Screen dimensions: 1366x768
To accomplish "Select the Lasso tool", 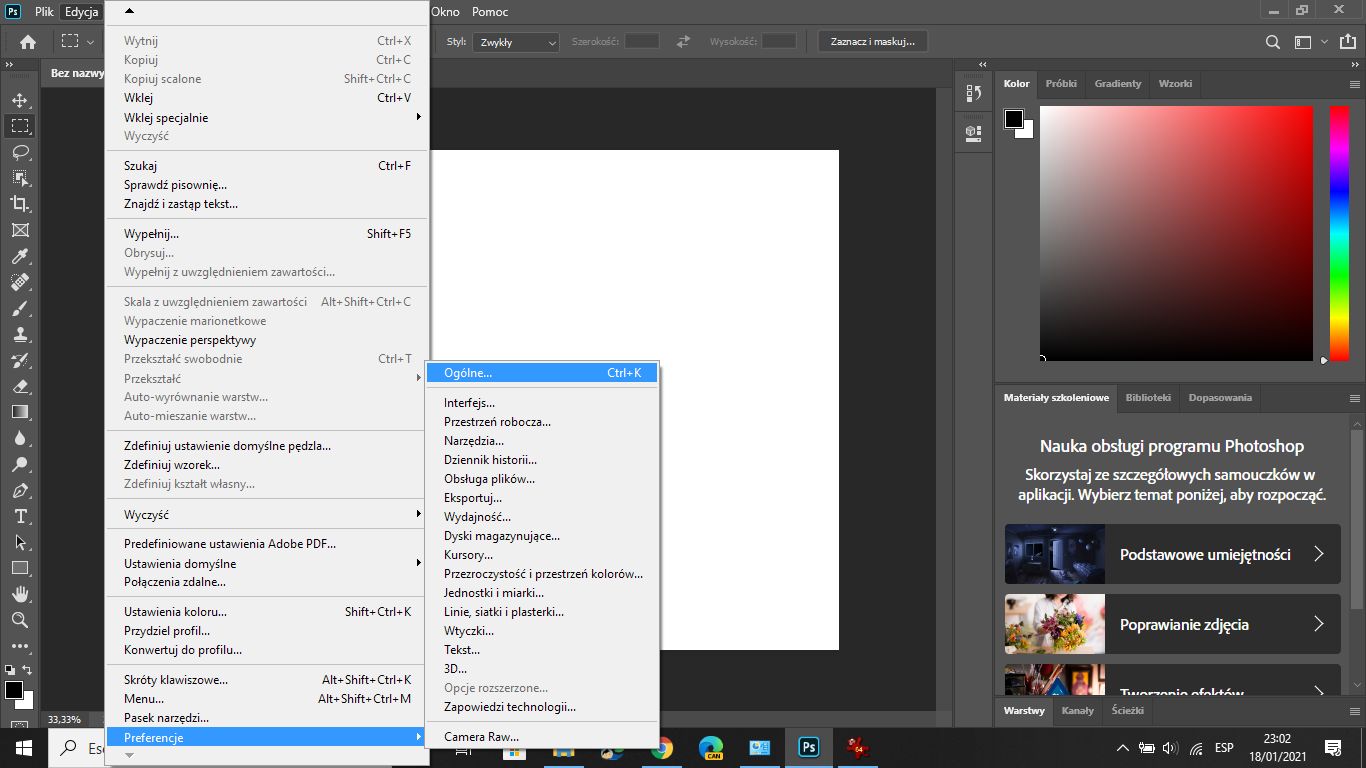I will pos(19,152).
